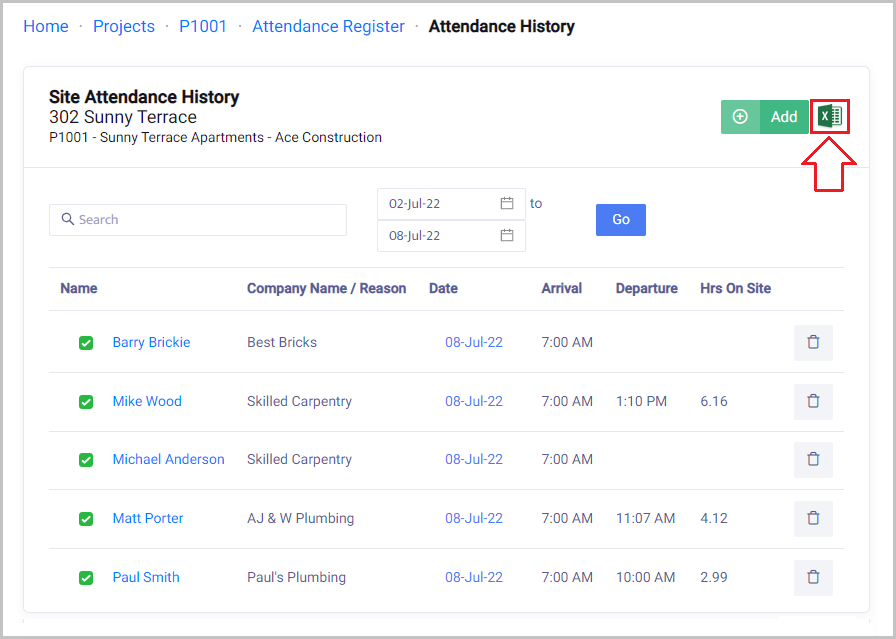Uncheck Barry Brickie's checkbox
The image size is (896, 639).
coord(86,343)
